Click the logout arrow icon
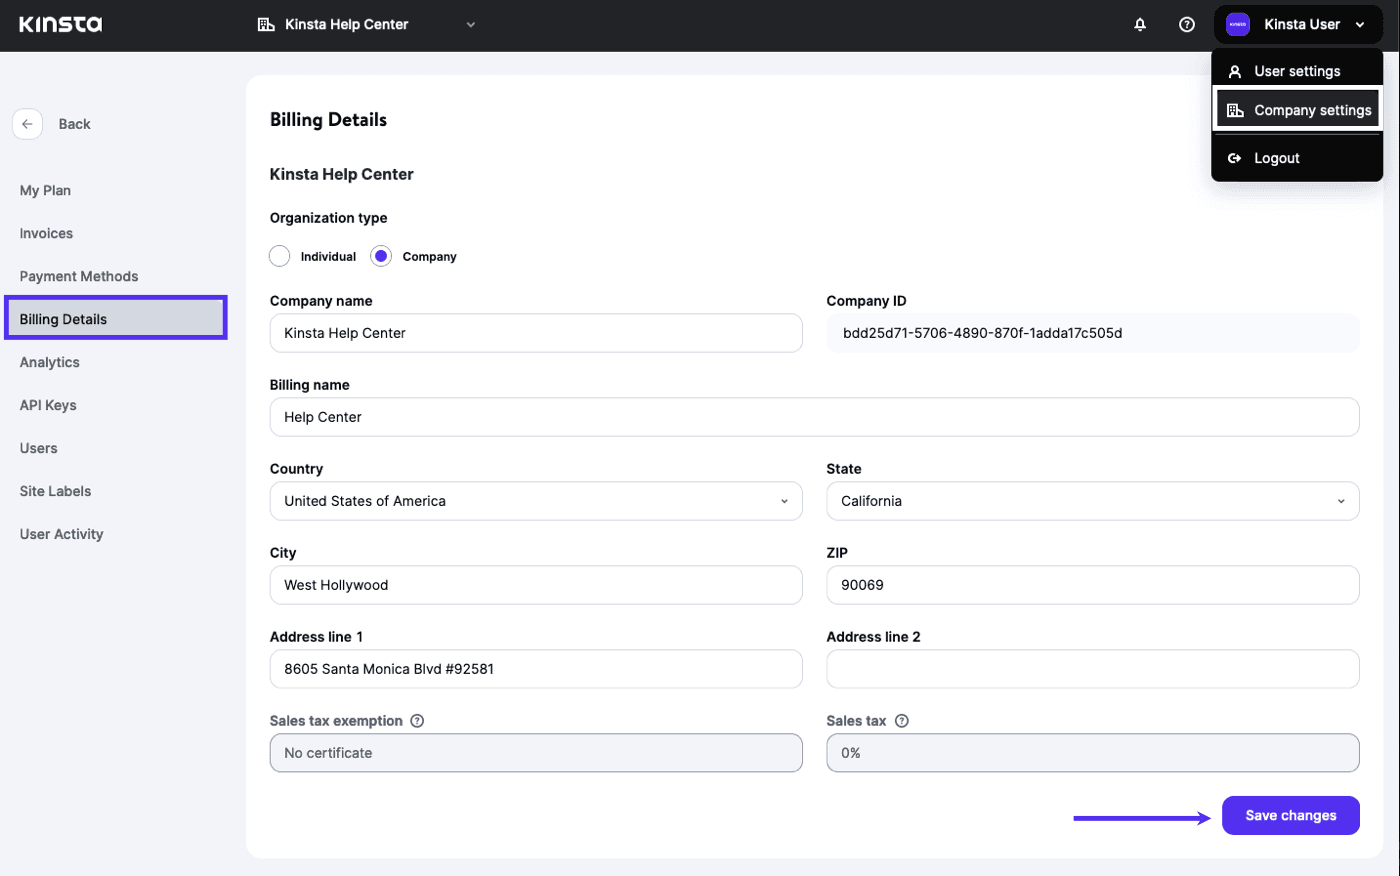1400x876 pixels. pyautogui.click(x=1234, y=157)
